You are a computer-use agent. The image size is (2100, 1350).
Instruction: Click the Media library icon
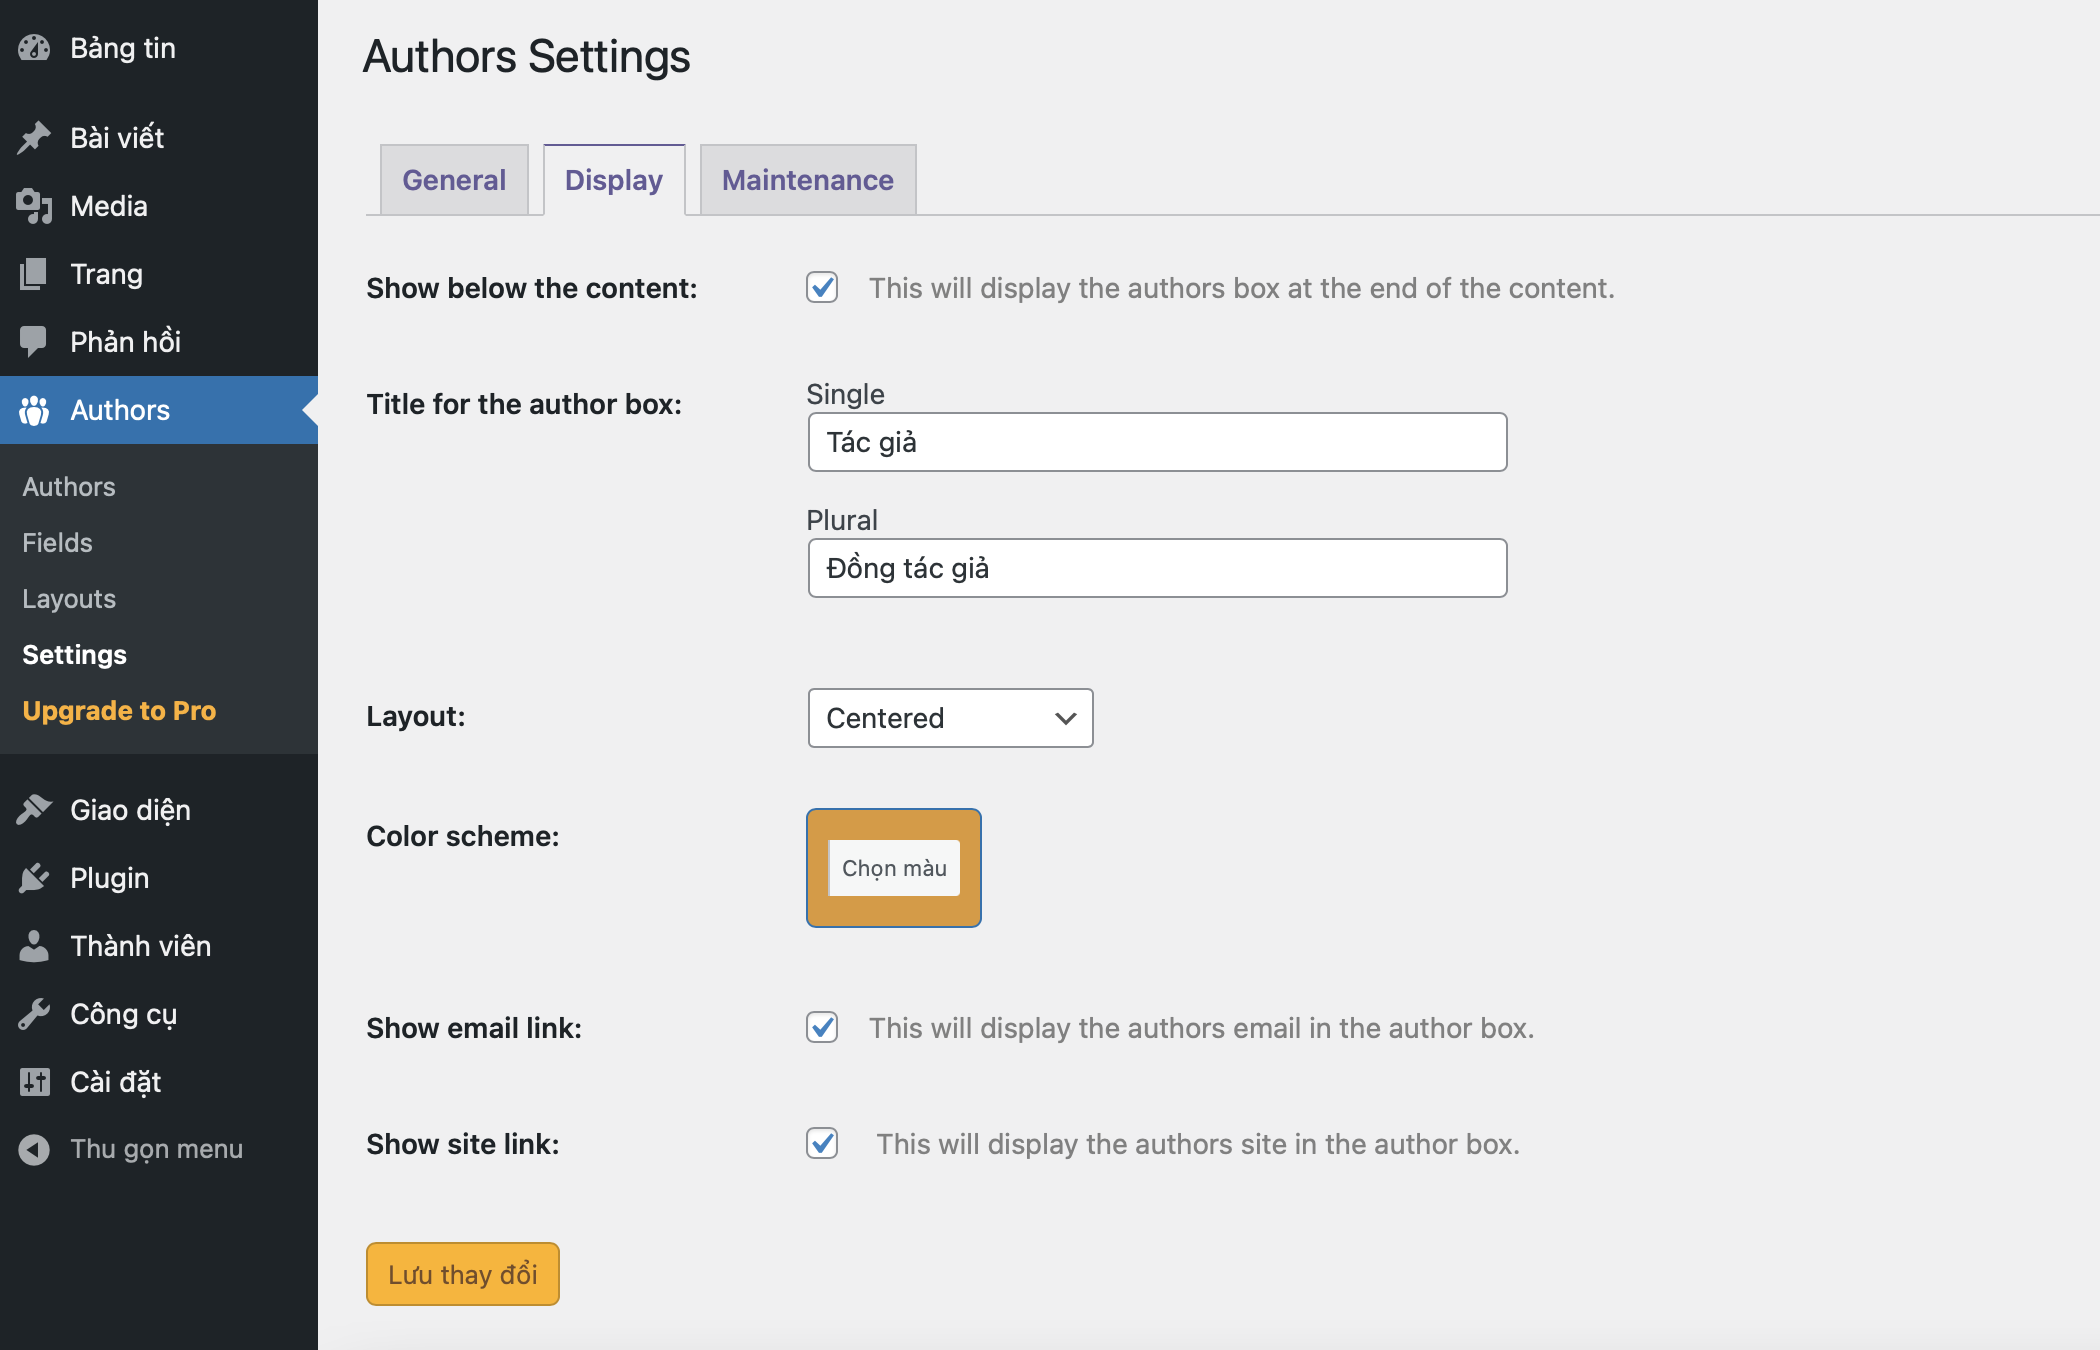tap(34, 206)
